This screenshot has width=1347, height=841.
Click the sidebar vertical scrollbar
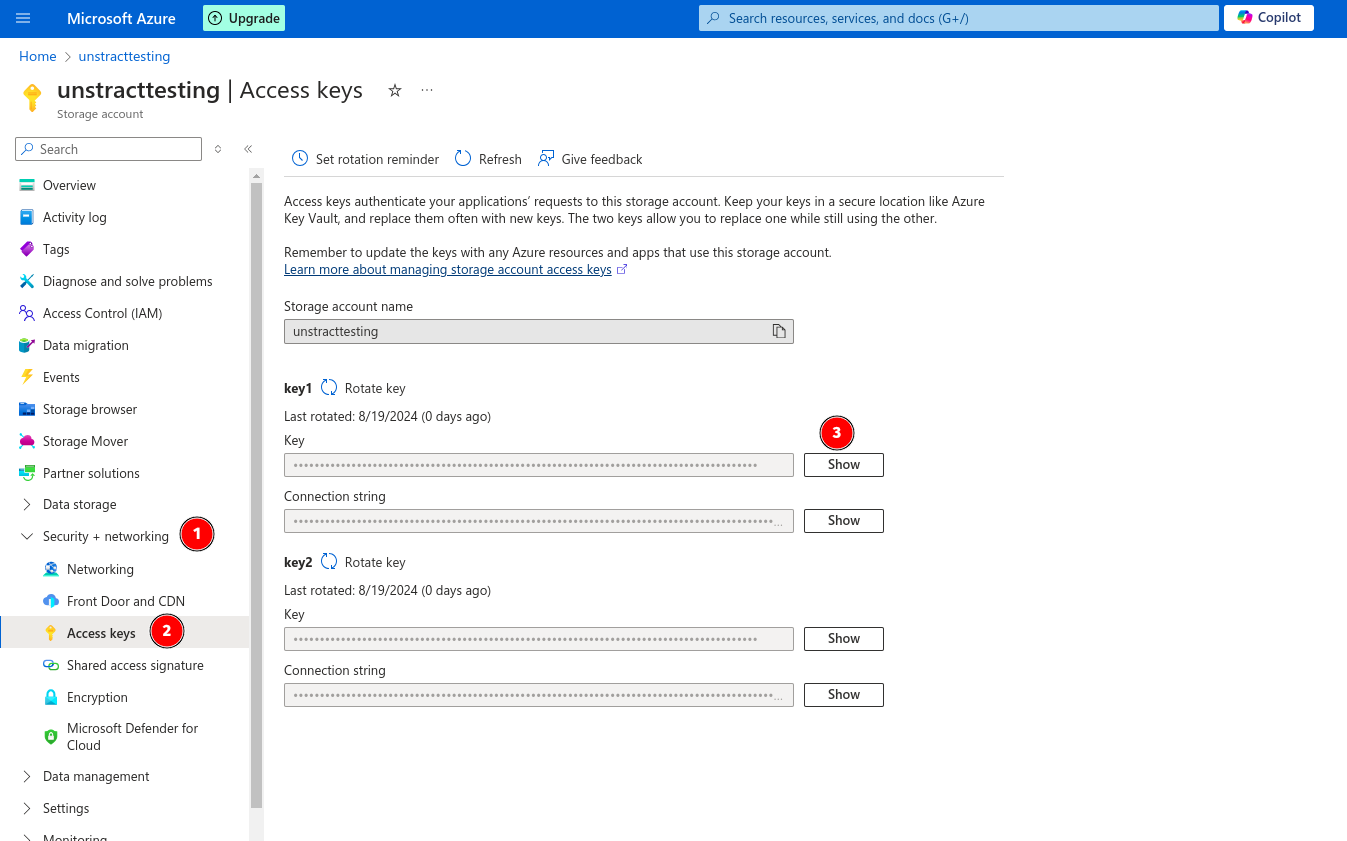(256, 495)
